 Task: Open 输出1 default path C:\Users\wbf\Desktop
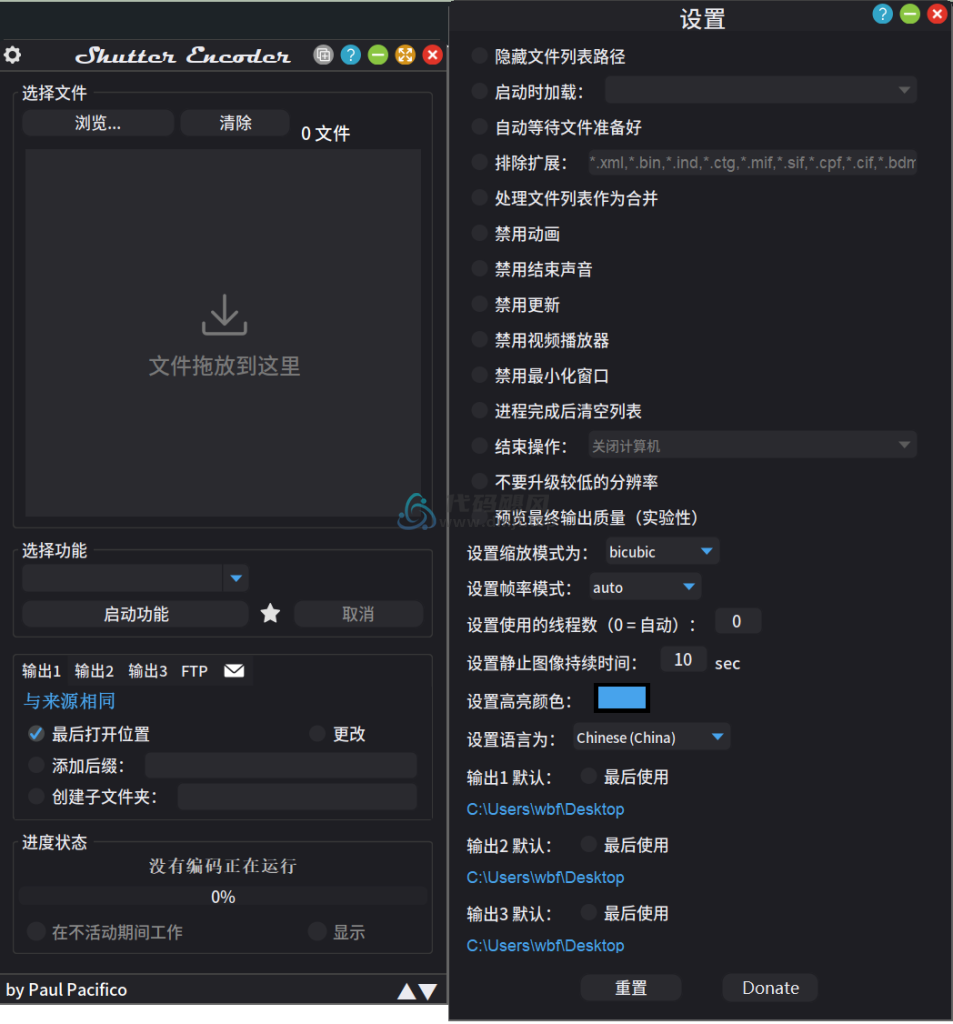click(545, 809)
